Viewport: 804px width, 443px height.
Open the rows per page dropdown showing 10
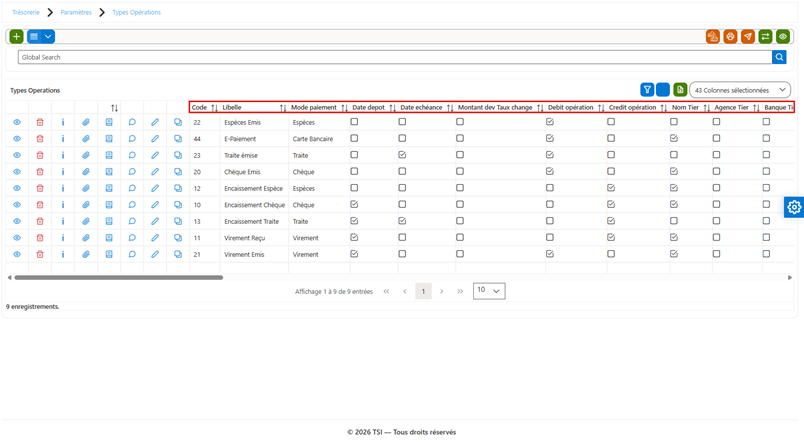tap(489, 291)
